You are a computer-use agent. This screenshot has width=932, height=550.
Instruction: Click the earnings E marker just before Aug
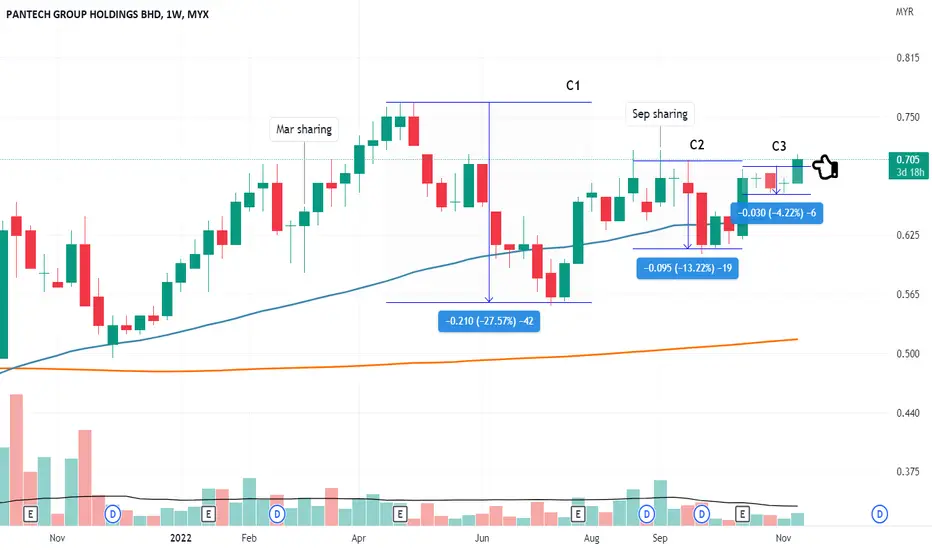tap(578, 514)
